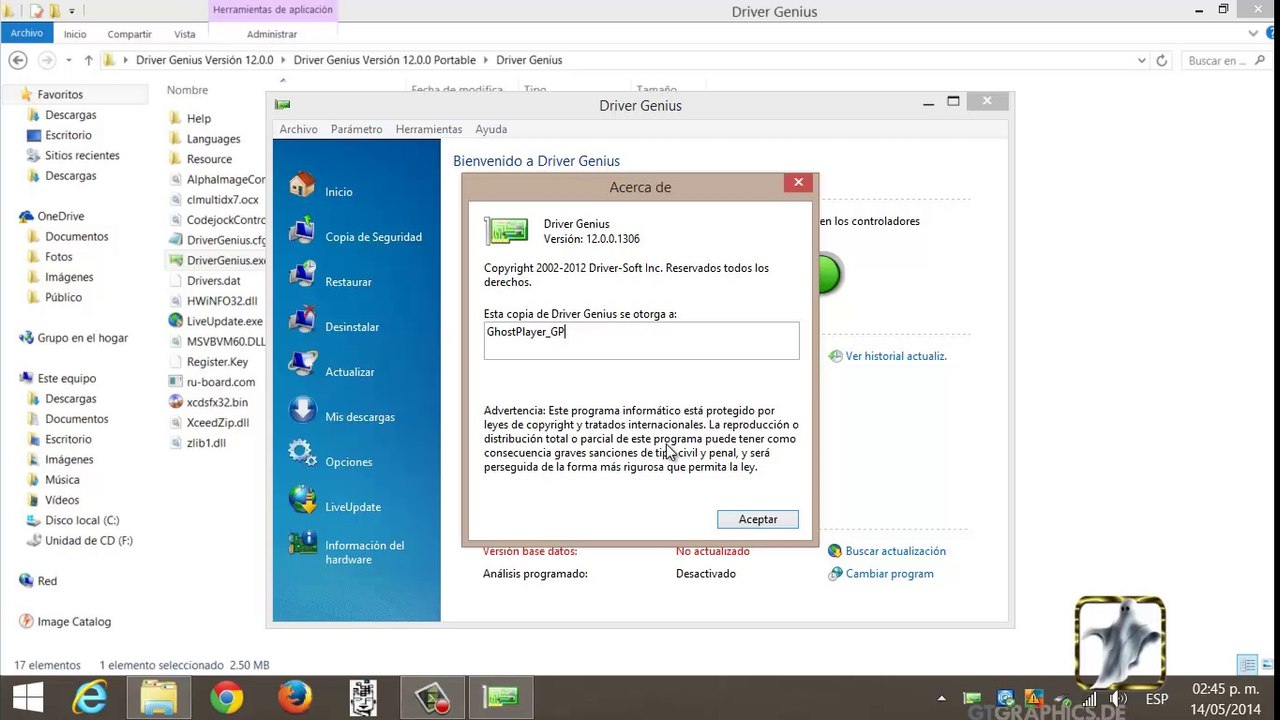Open Ayuda menu in Driver Genius
The image size is (1280, 720).
(x=491, y=129)
